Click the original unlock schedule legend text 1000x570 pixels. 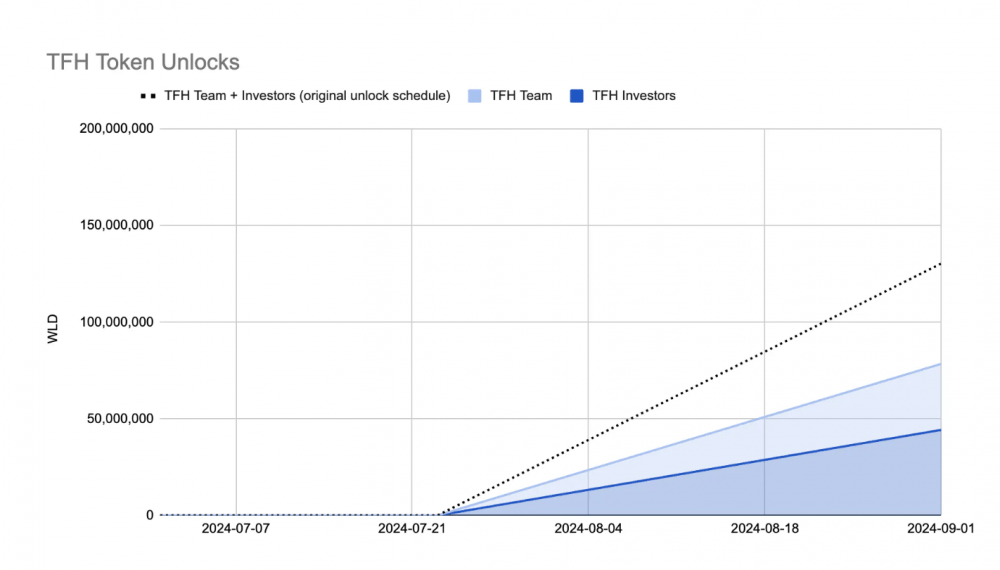307,96
